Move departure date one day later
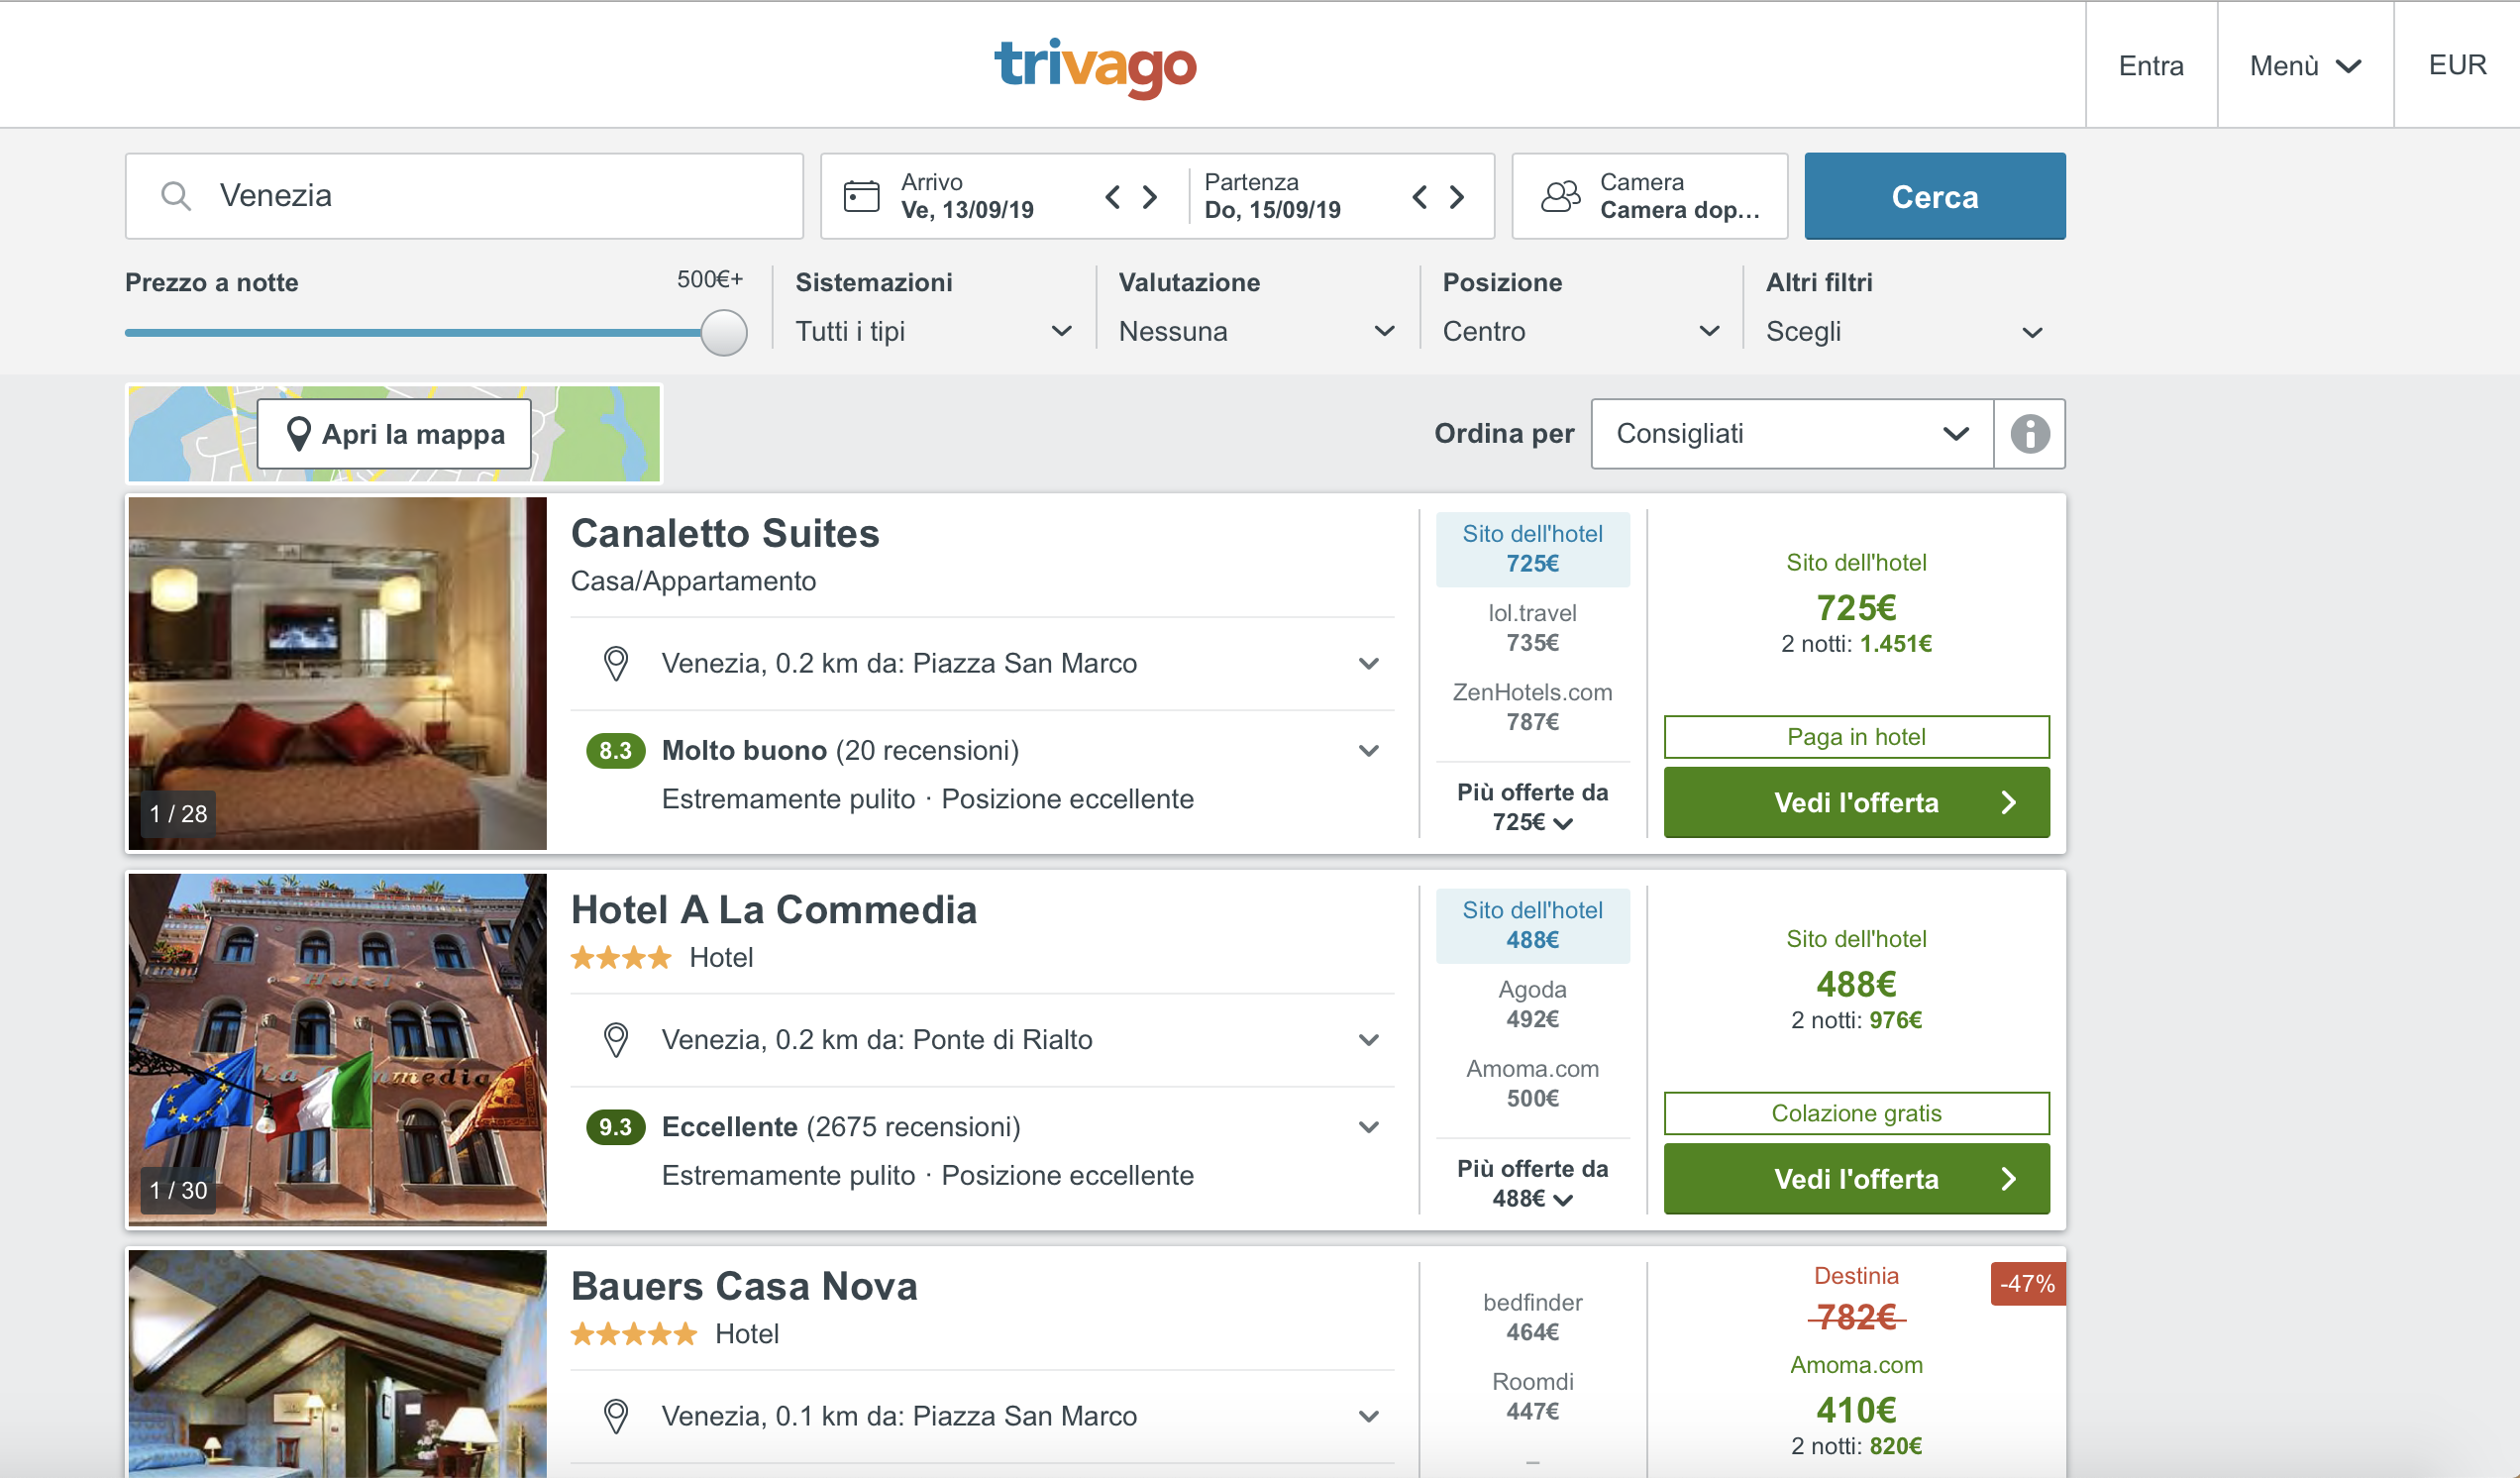Viewport: 2520px width, 1478px height. point(1457,196)
